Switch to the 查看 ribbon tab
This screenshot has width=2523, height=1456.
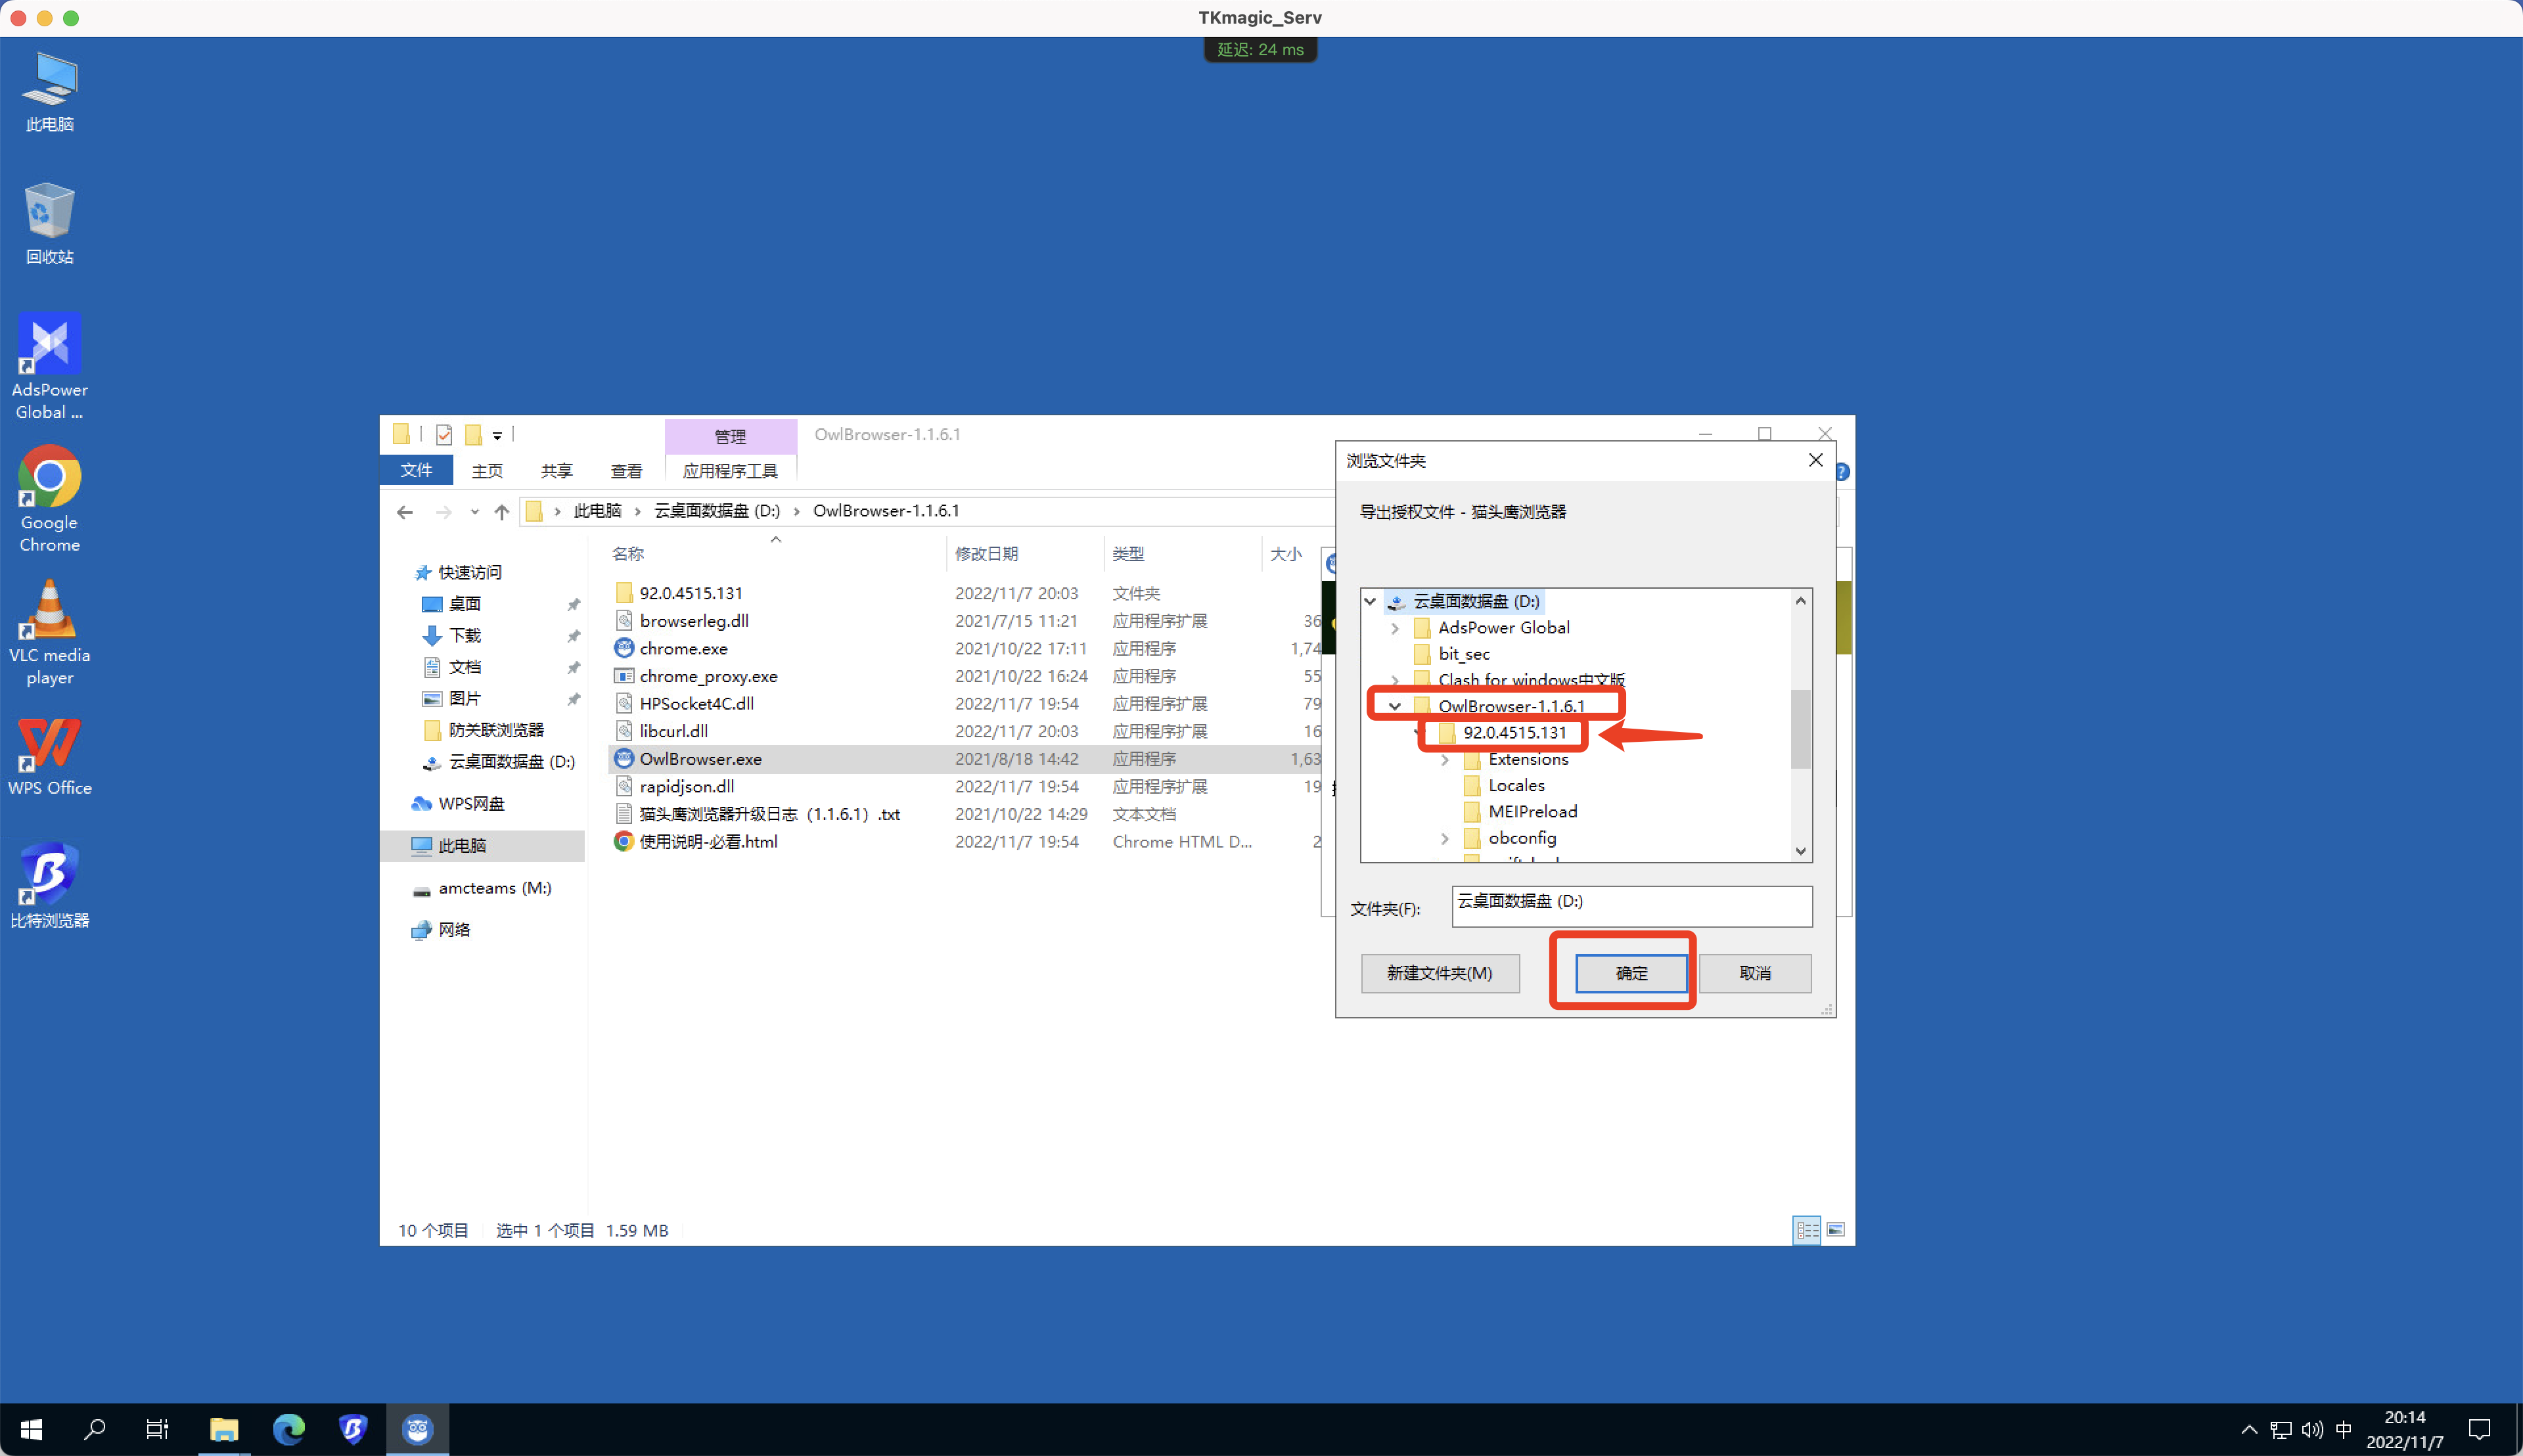(626, 470)
